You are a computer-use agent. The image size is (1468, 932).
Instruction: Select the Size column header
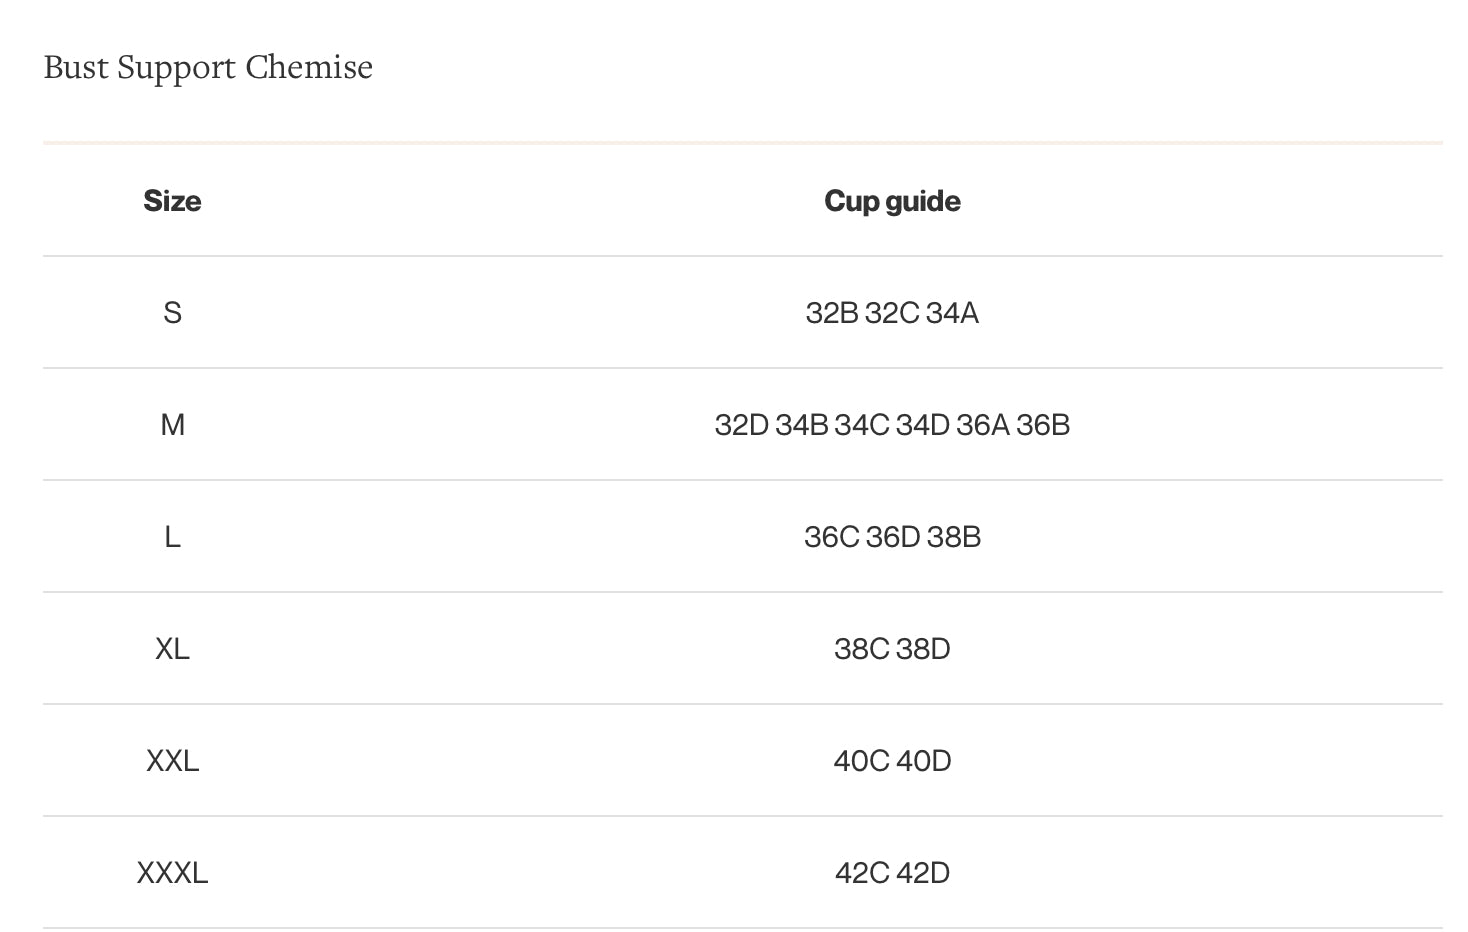[172, 201]
